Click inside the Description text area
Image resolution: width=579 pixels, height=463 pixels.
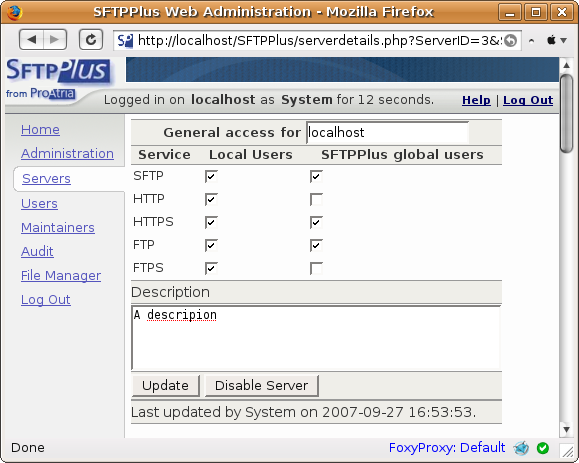[316, 337]
